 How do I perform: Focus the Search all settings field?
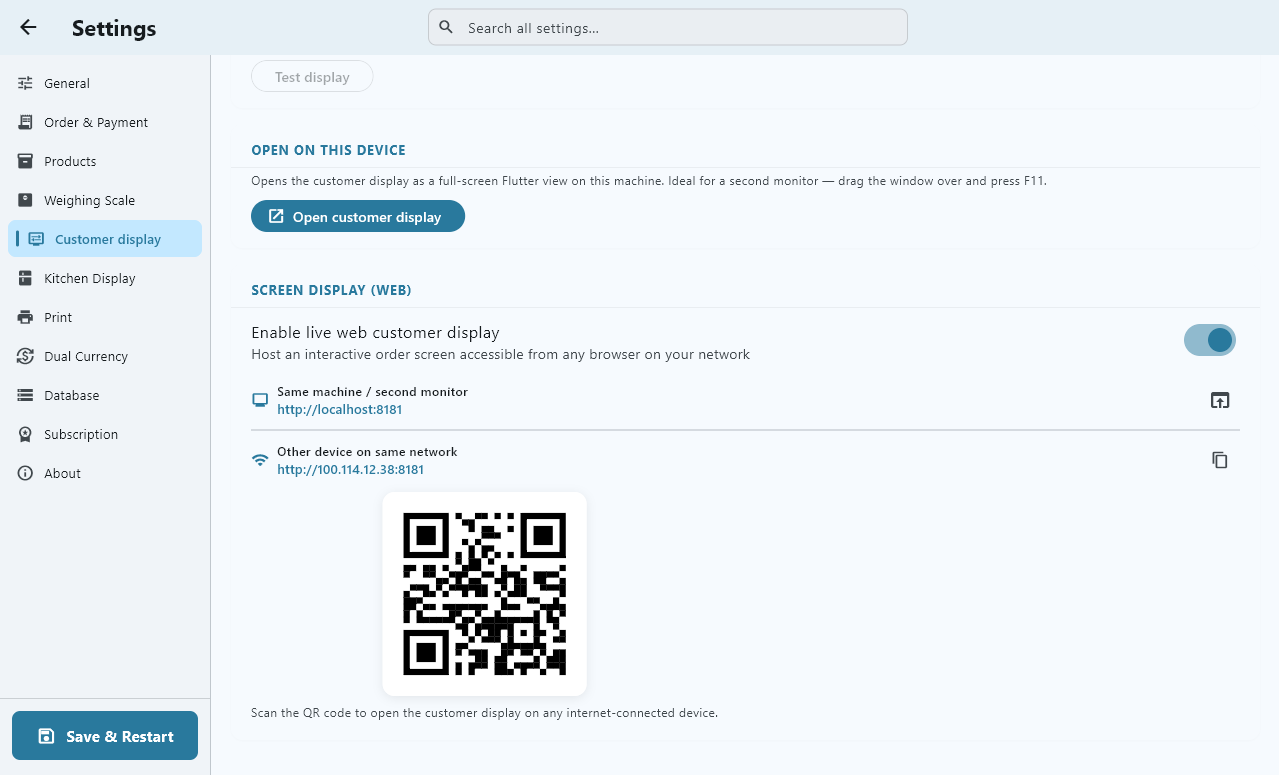click(x=667, y=28)
